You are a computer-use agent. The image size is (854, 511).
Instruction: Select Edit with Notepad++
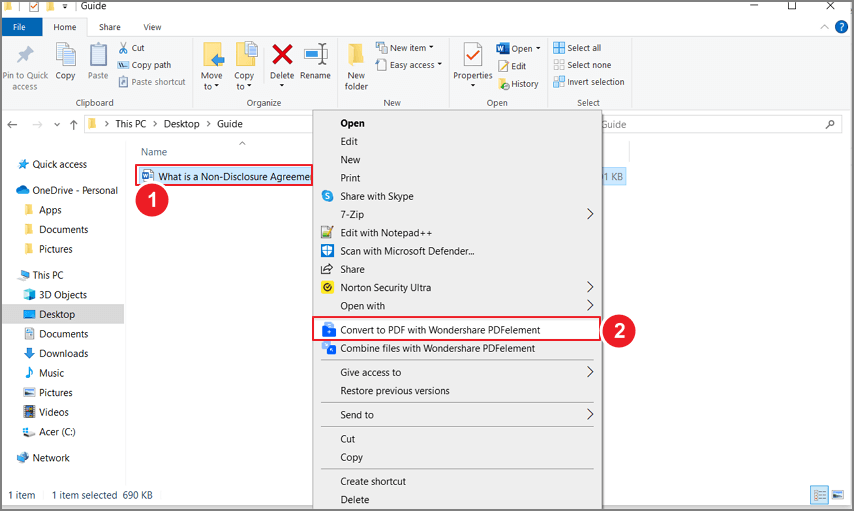click(x=456, y=233)
